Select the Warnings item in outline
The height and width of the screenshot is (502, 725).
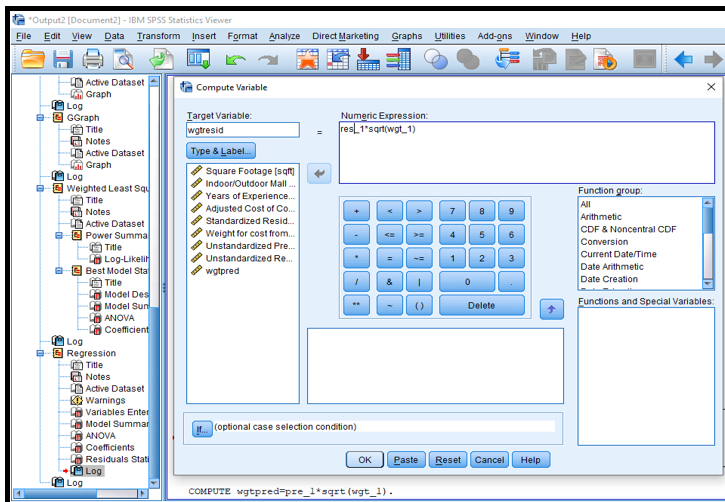click(105, 400)
